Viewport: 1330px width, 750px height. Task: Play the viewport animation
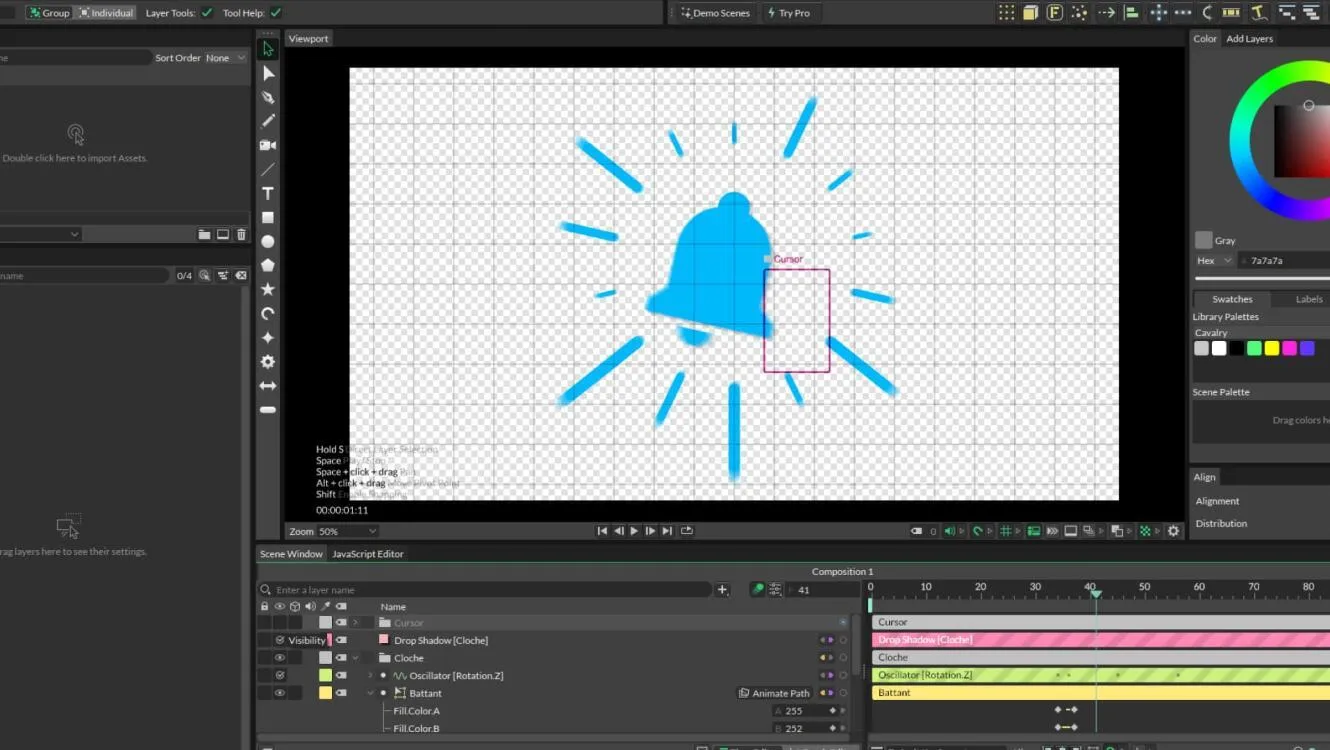click(634, 531)
